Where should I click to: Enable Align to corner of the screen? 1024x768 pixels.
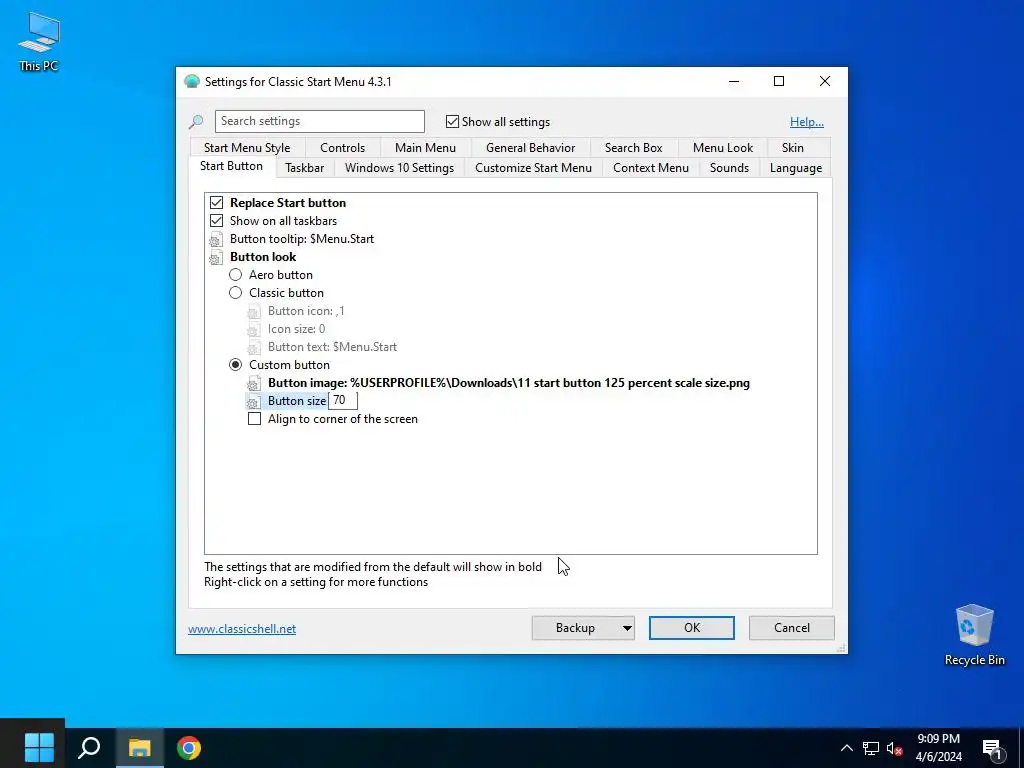254,419
